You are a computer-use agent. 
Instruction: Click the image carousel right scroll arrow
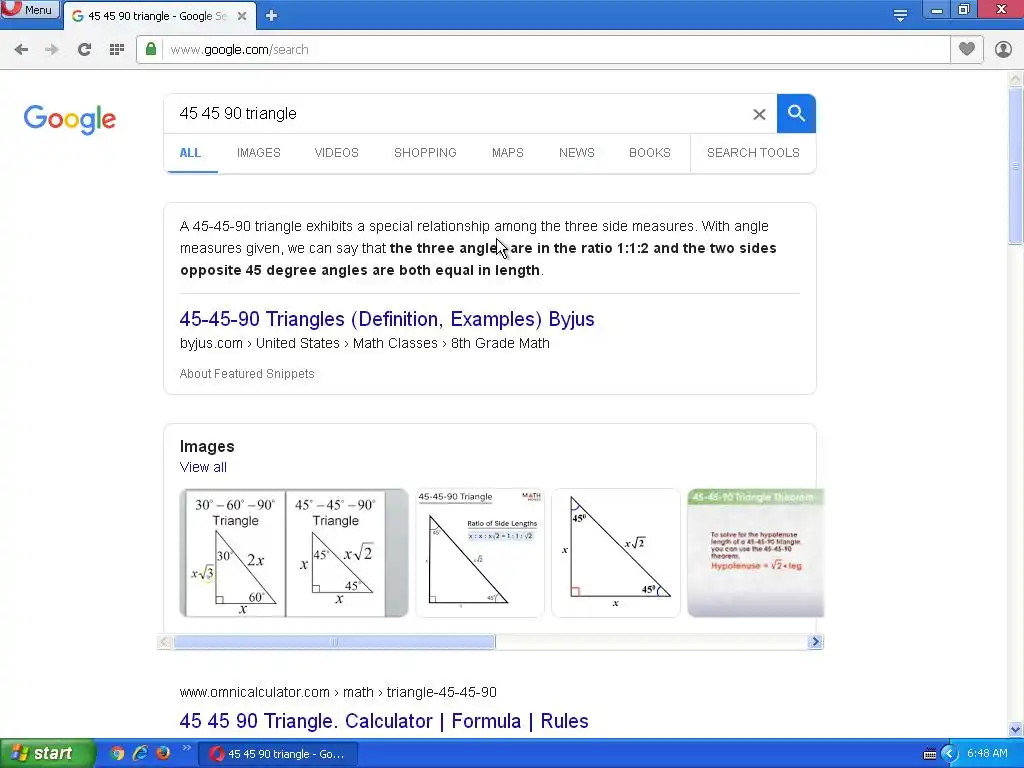tap(815, 642)
